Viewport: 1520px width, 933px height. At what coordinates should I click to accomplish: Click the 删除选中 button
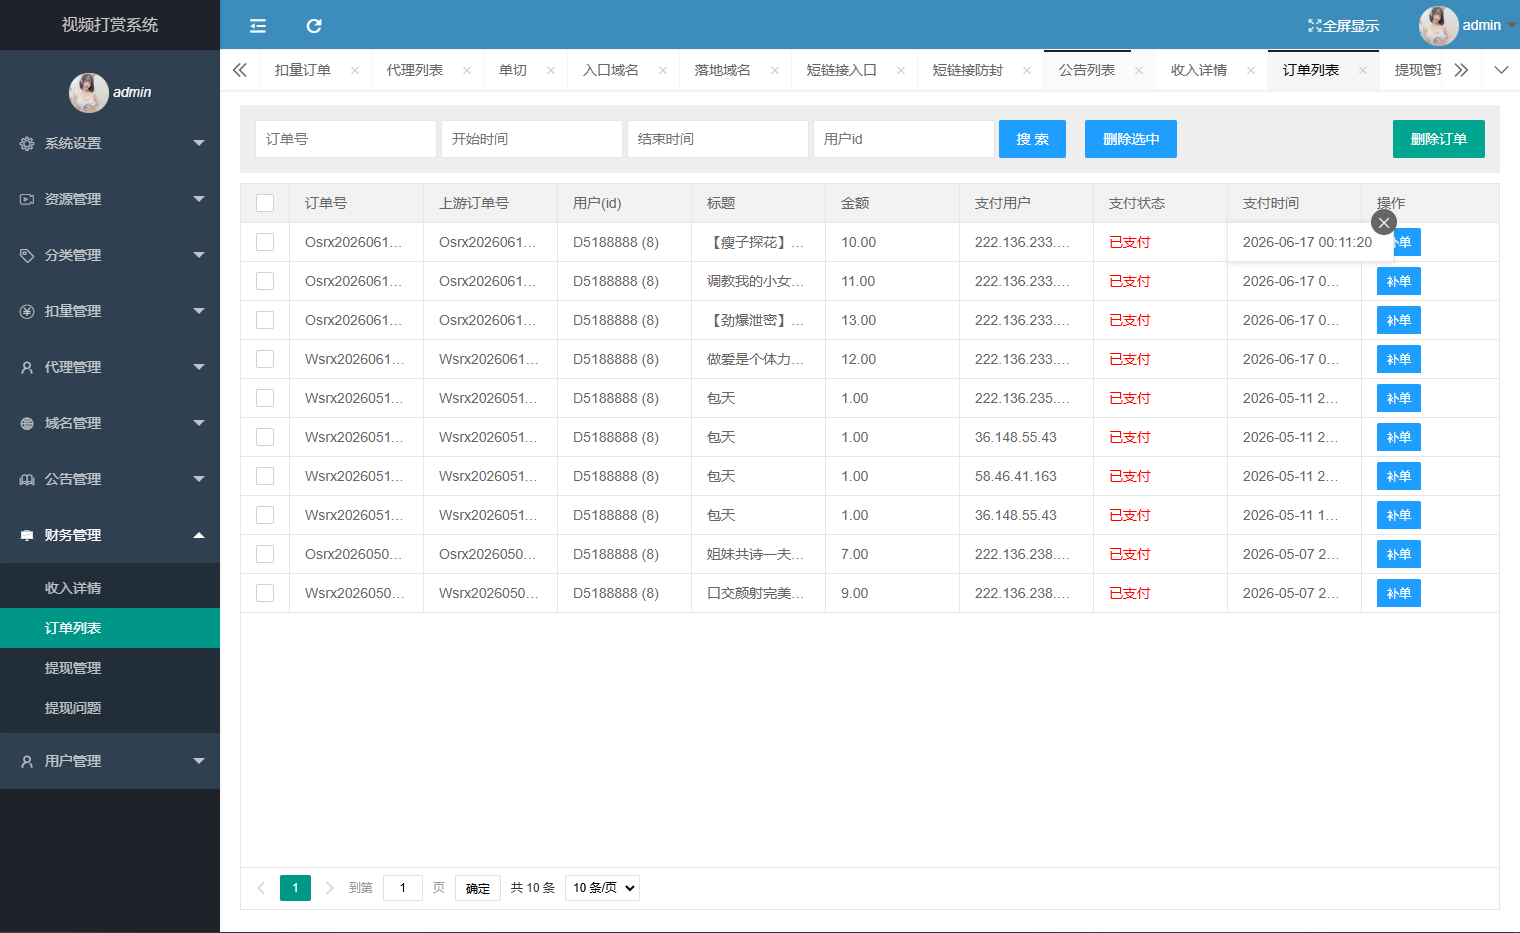coord(1131,139)
